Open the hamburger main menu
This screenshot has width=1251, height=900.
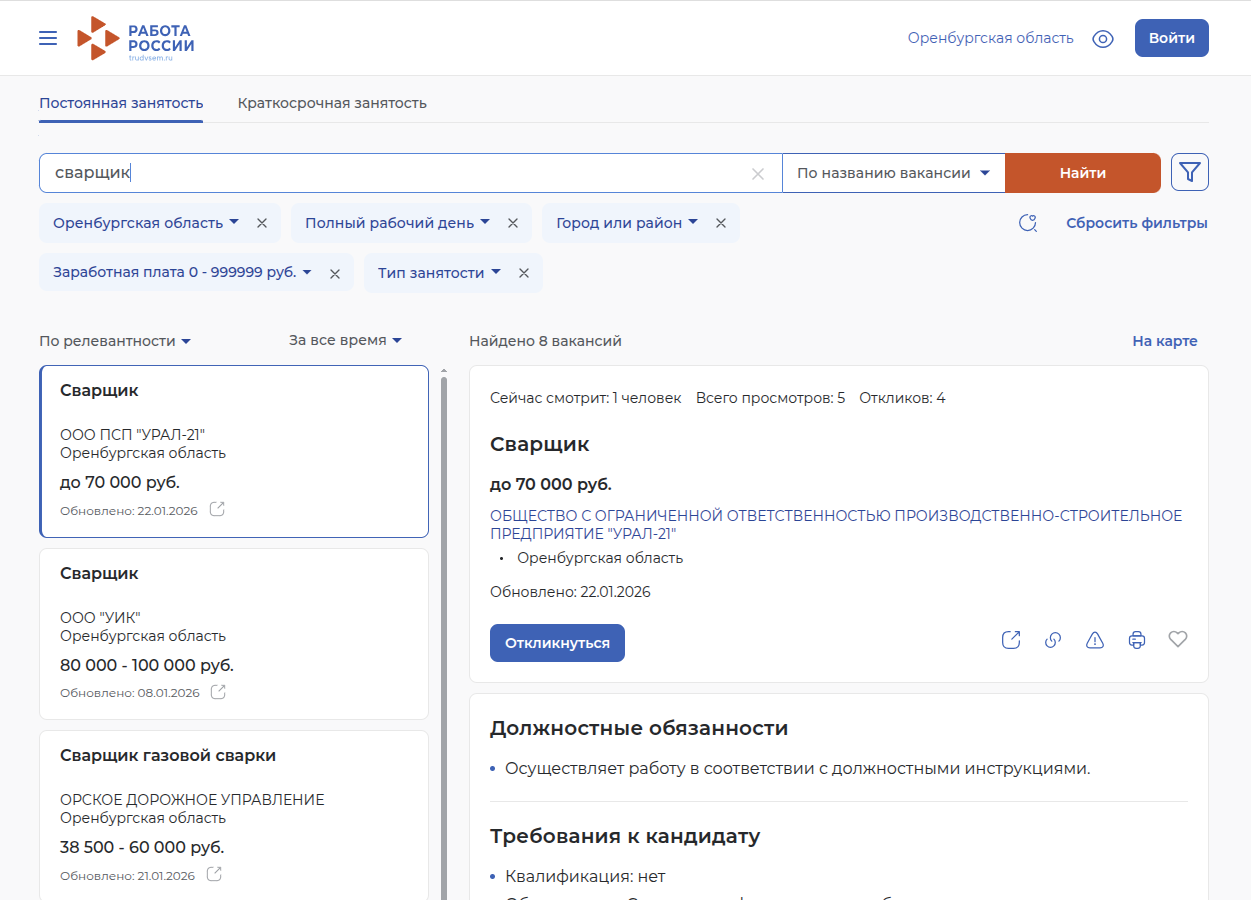[48, 38]
